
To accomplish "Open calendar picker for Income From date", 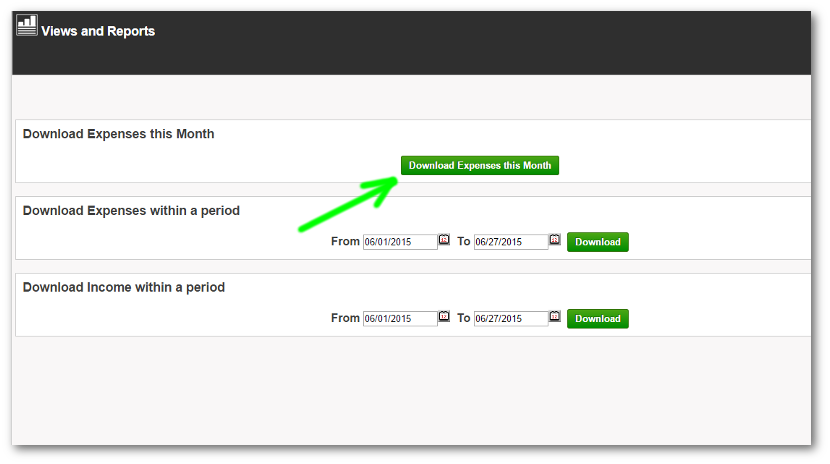I will pyautogui.click(x=444, y=317).
